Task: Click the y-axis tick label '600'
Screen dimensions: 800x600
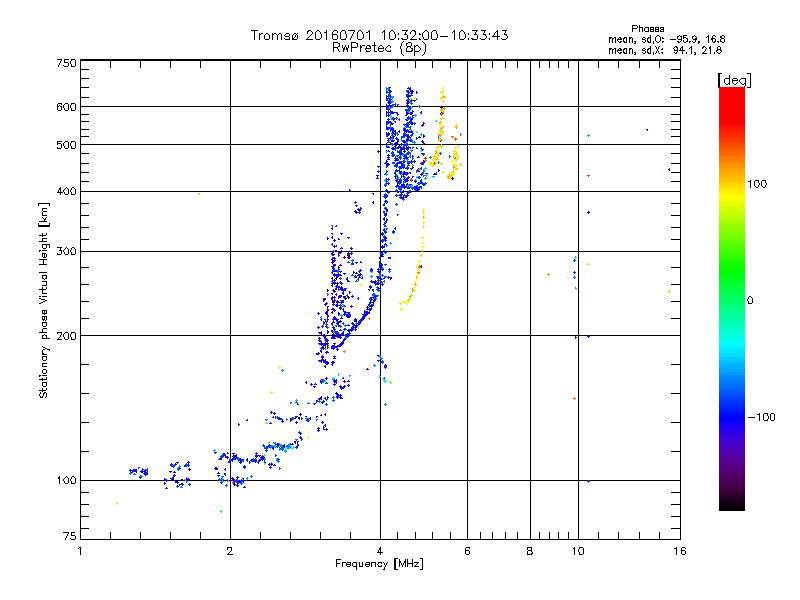Action: (x=66, y=107)
